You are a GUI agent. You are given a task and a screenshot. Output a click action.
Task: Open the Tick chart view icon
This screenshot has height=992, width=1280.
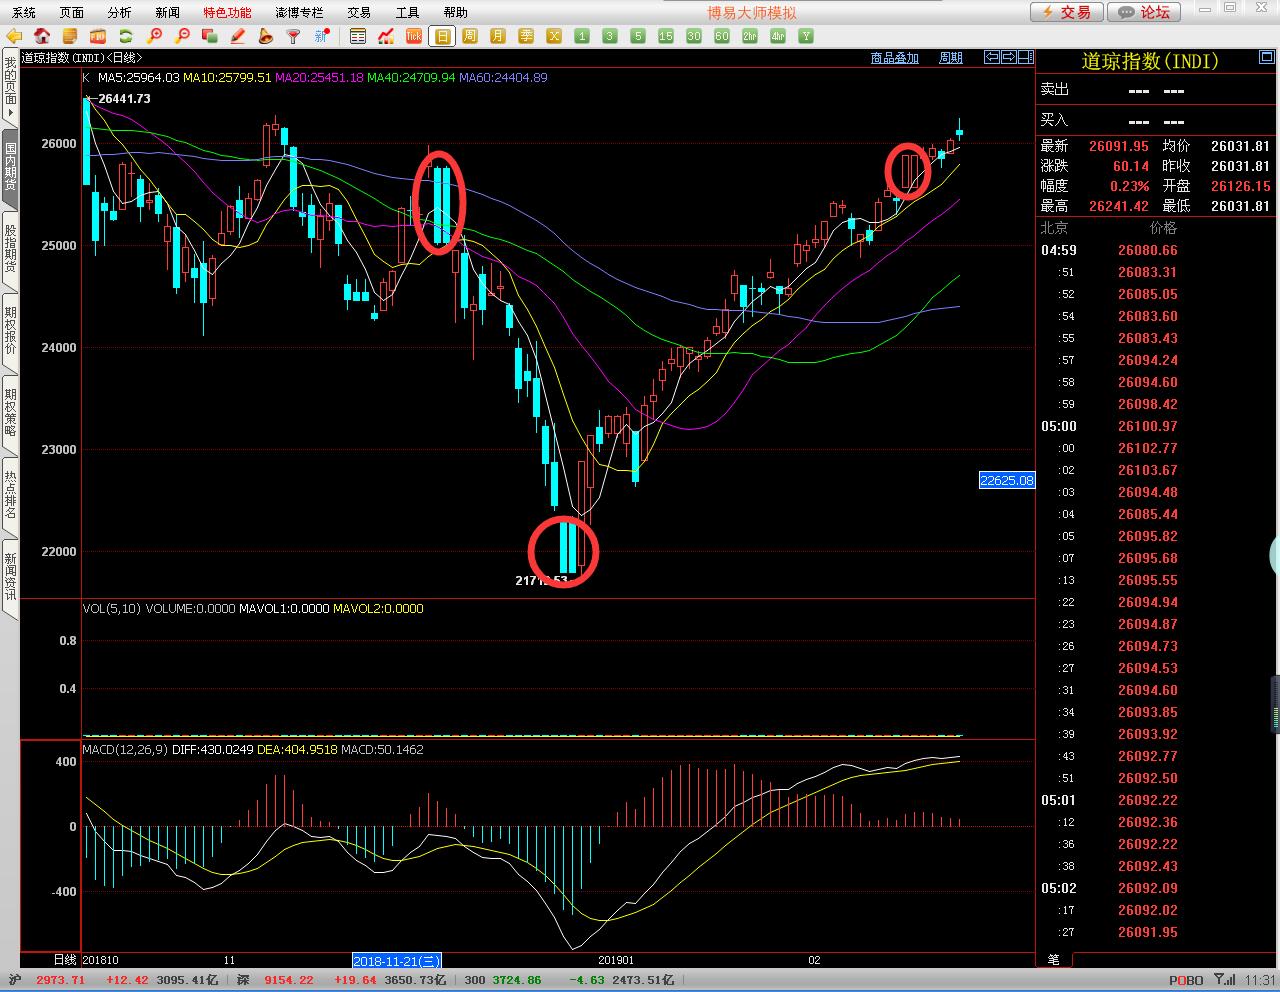413,36
